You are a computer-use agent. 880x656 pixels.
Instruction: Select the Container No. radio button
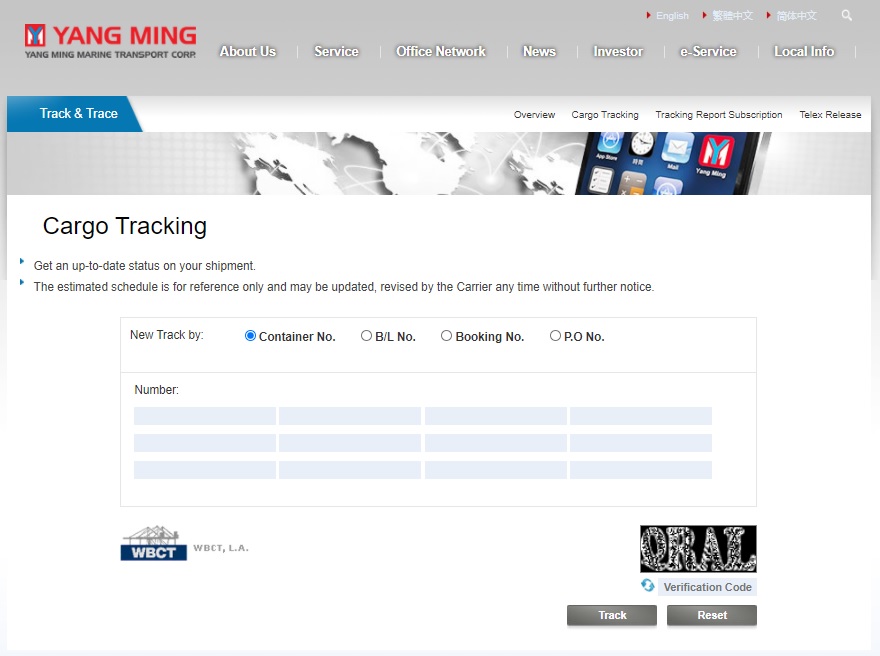(x=250, y=336)
